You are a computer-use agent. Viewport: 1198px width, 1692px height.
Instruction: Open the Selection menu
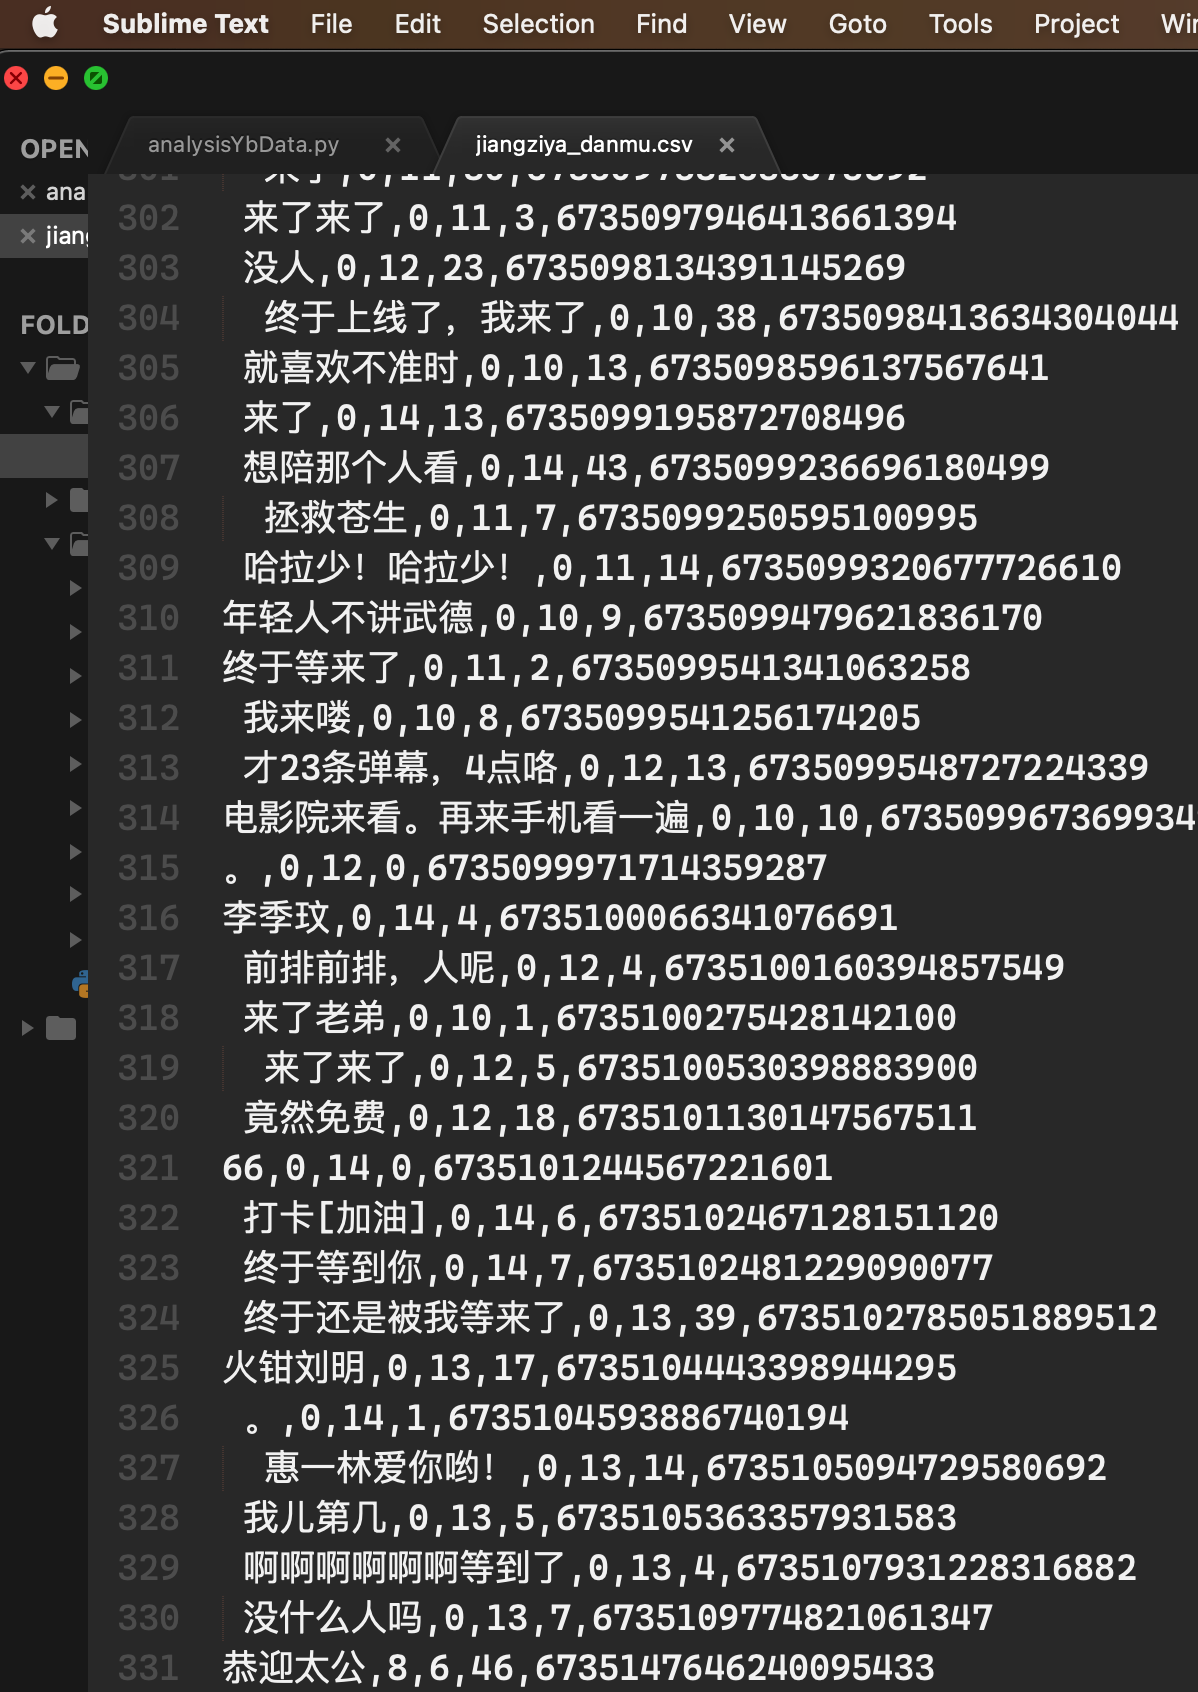[538, 24]
